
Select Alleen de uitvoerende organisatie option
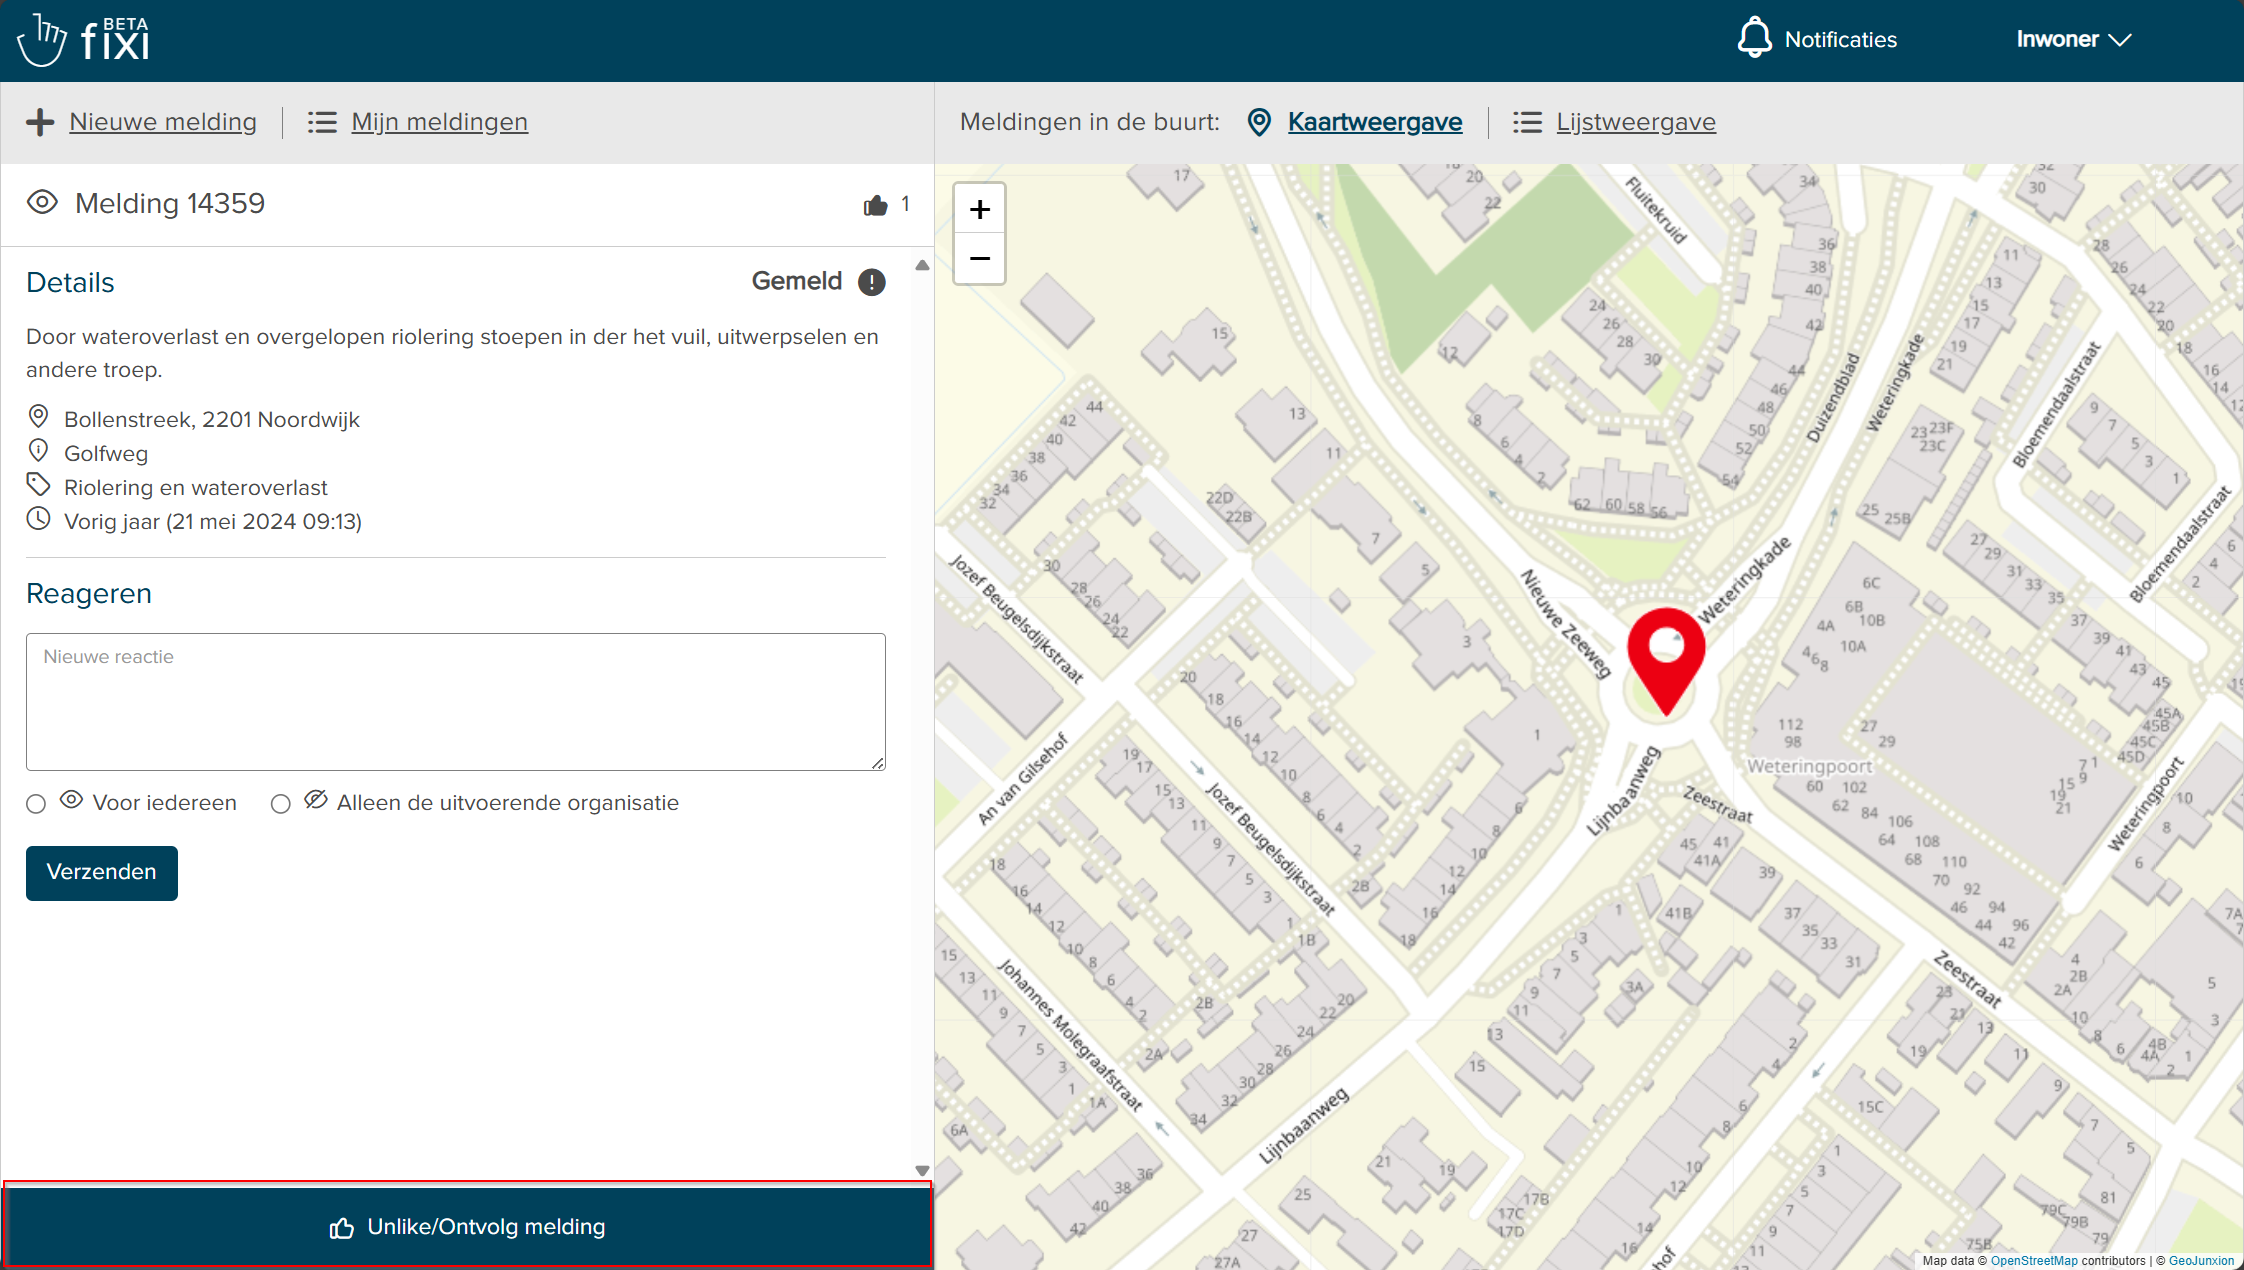coord(281,804)
